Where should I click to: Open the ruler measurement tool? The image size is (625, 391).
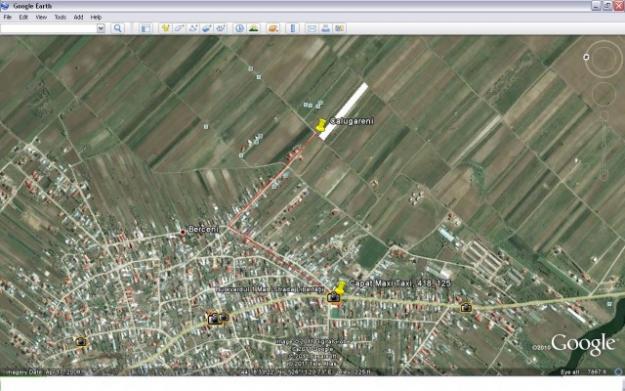(x=293, y=28)
